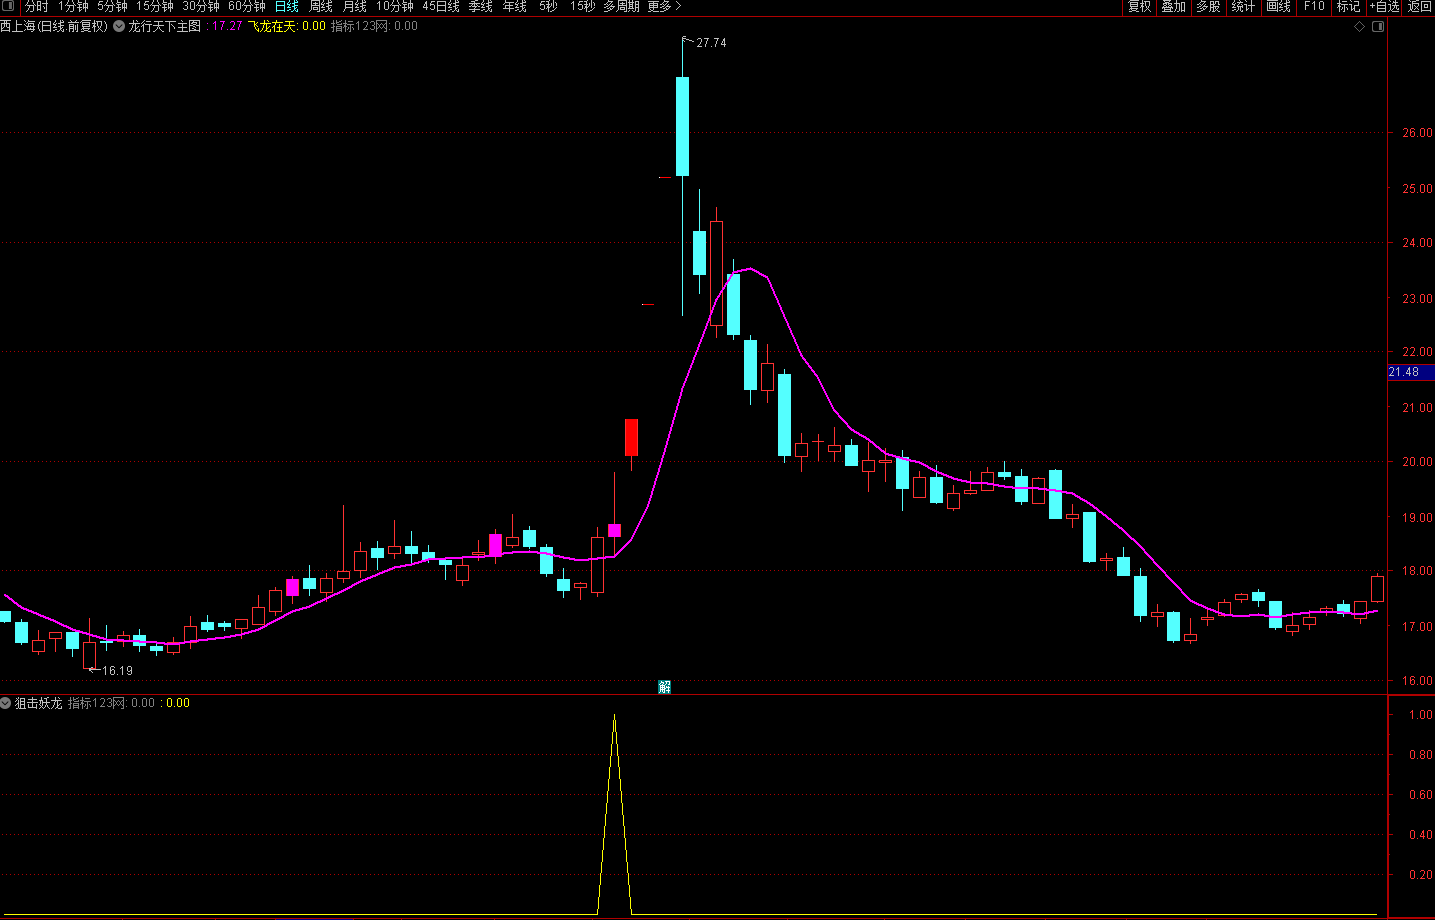The height and width of the screenshot is (920, 1435).
Task: Click the 叠加 overlay button
Action: 1174,7
